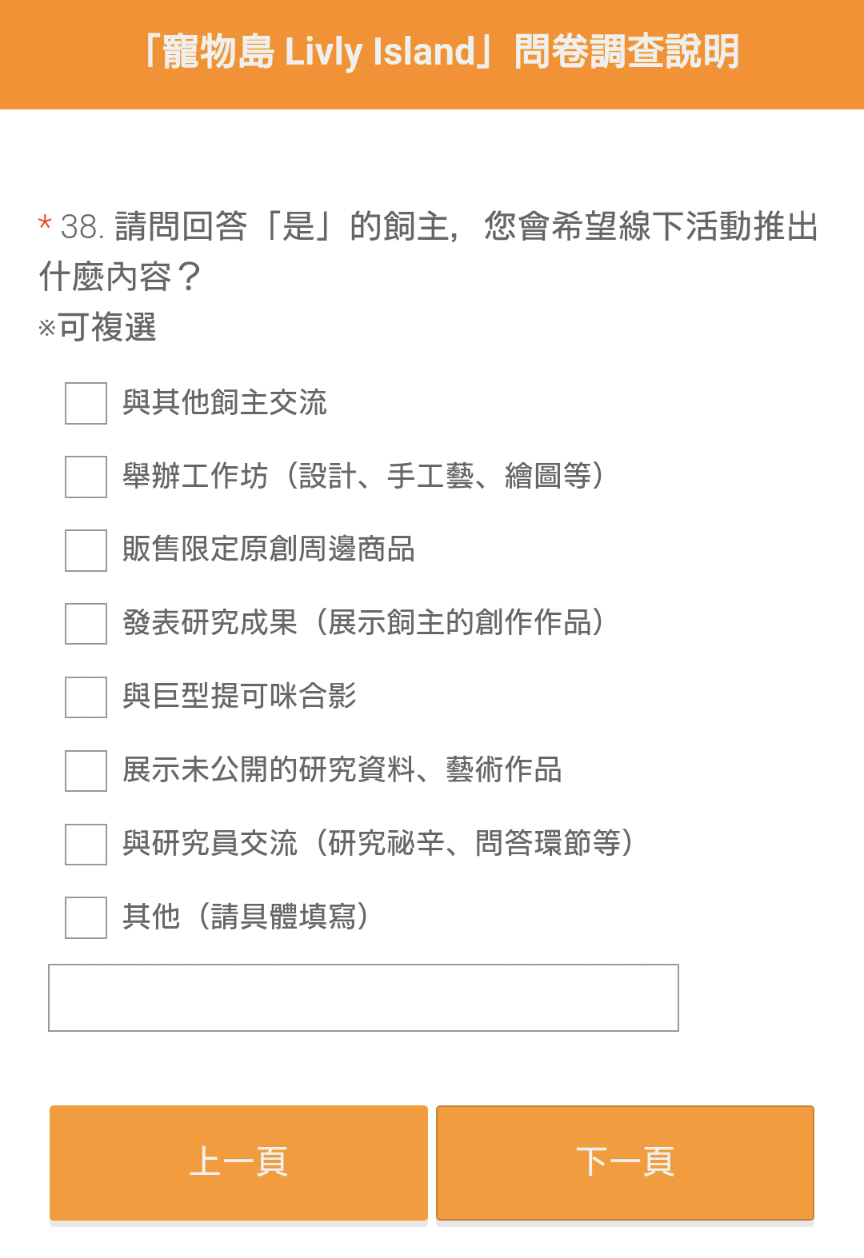Screen dimensions: 864x1258
Task: Enable the 發表研究成果 checkbox
Action: click(86, 624)
